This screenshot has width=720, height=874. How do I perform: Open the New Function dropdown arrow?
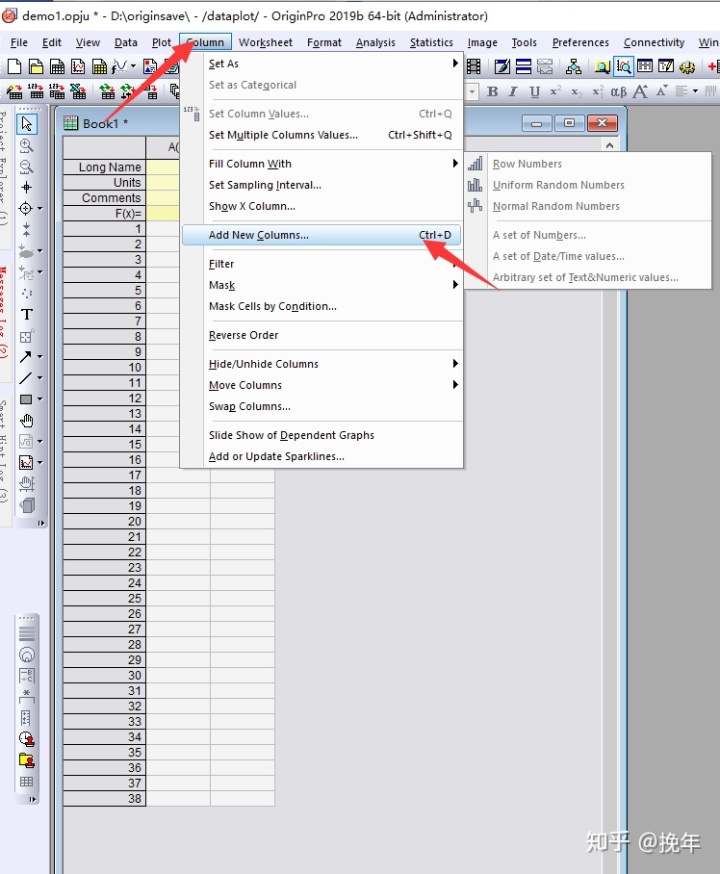(x=133, y=67)
